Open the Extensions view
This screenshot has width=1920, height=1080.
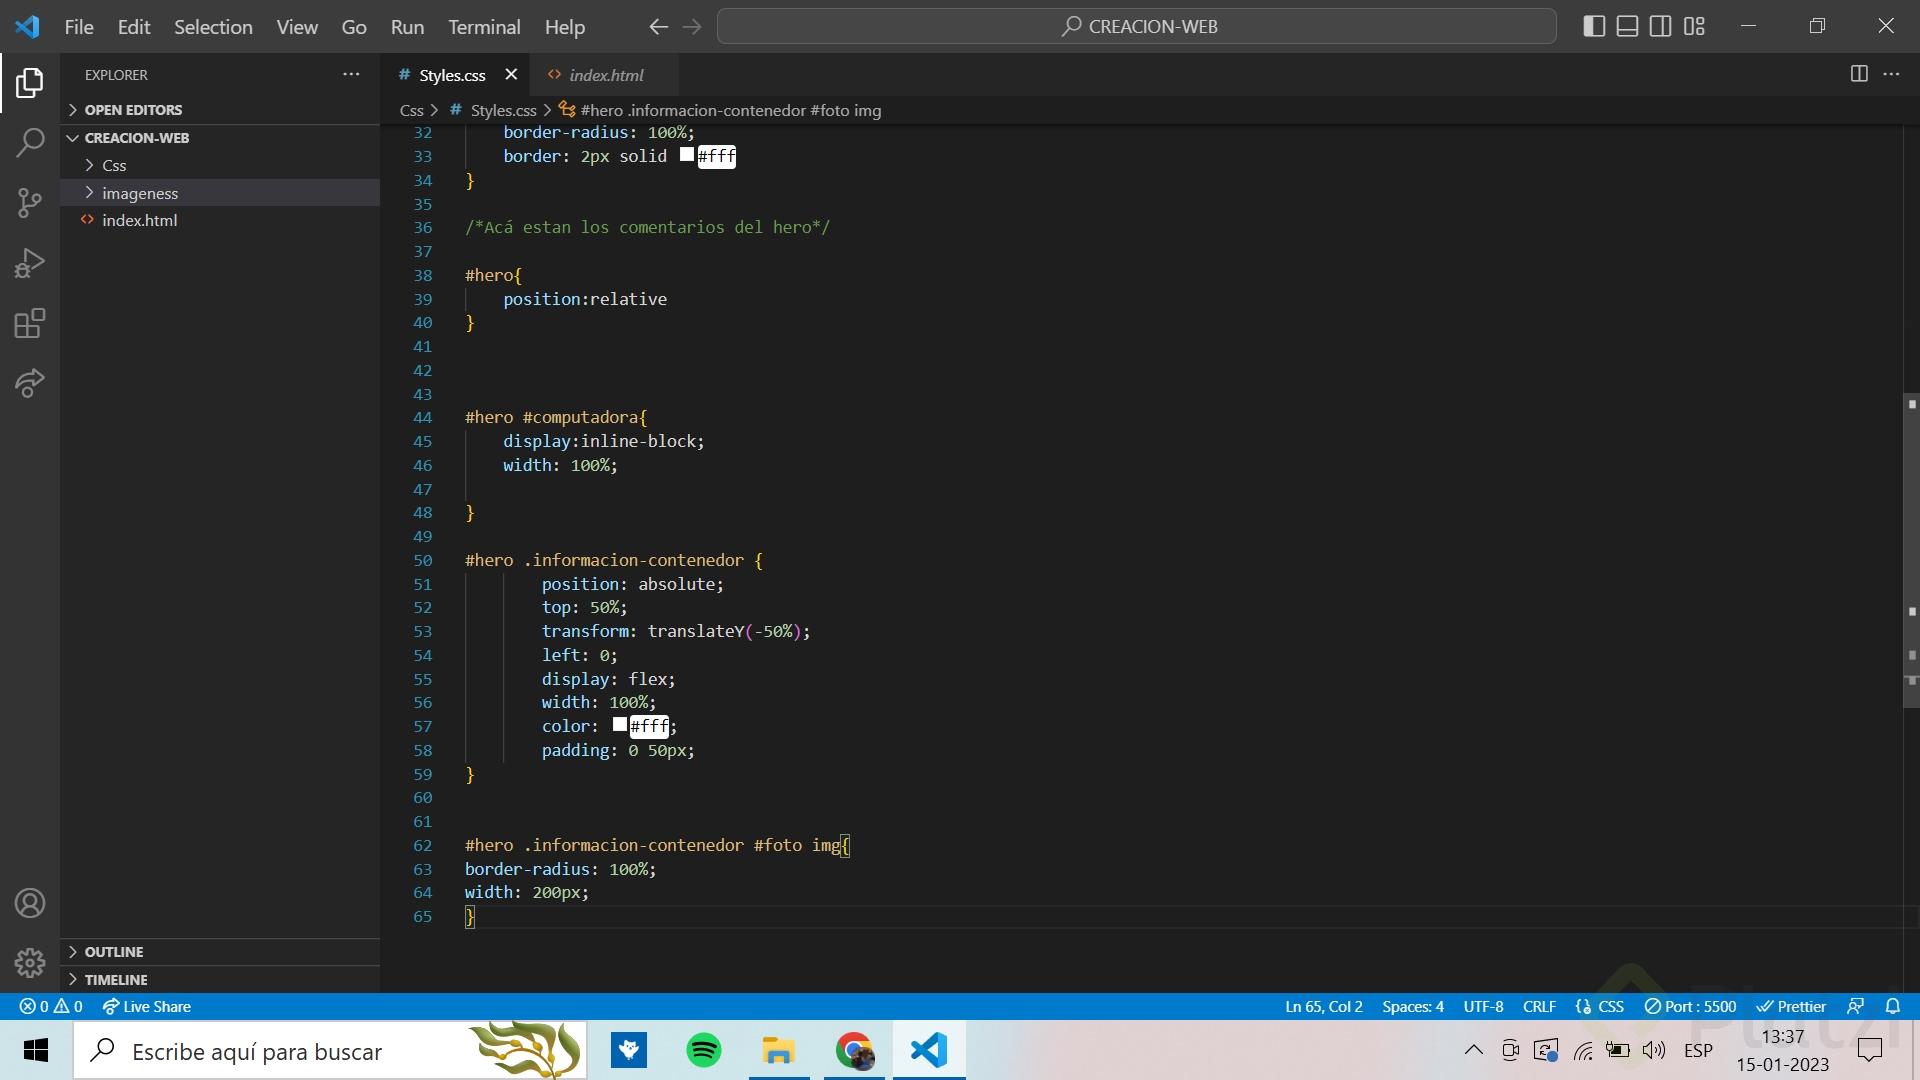(30, 323)
